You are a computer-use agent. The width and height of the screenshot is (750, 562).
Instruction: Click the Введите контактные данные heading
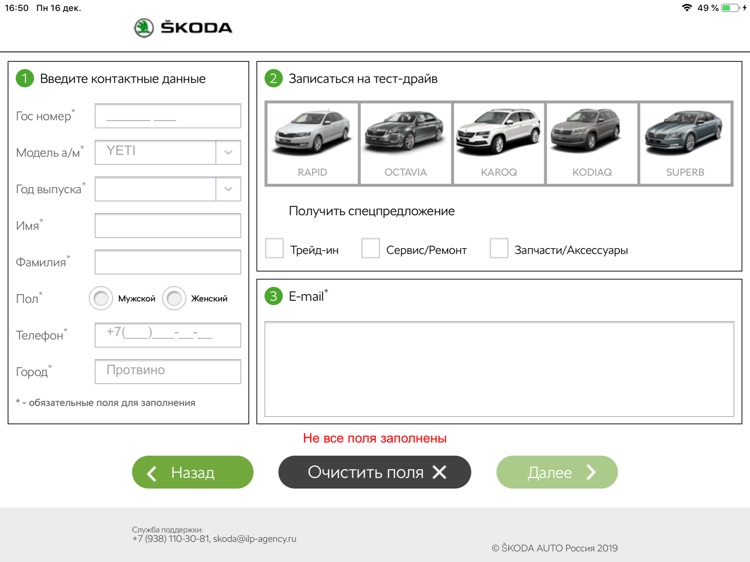(x=123, y=78)
